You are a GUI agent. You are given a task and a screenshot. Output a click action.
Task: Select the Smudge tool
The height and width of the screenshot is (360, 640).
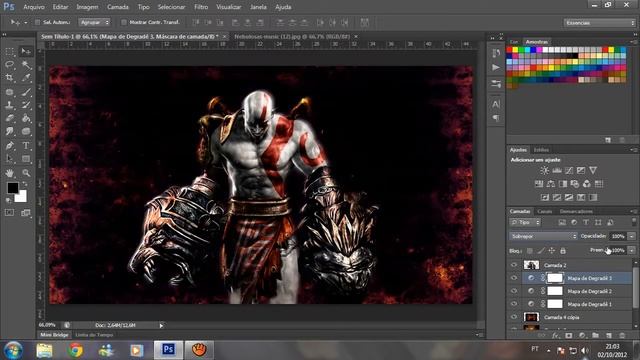pyautogui.click(x=10, y=131)
